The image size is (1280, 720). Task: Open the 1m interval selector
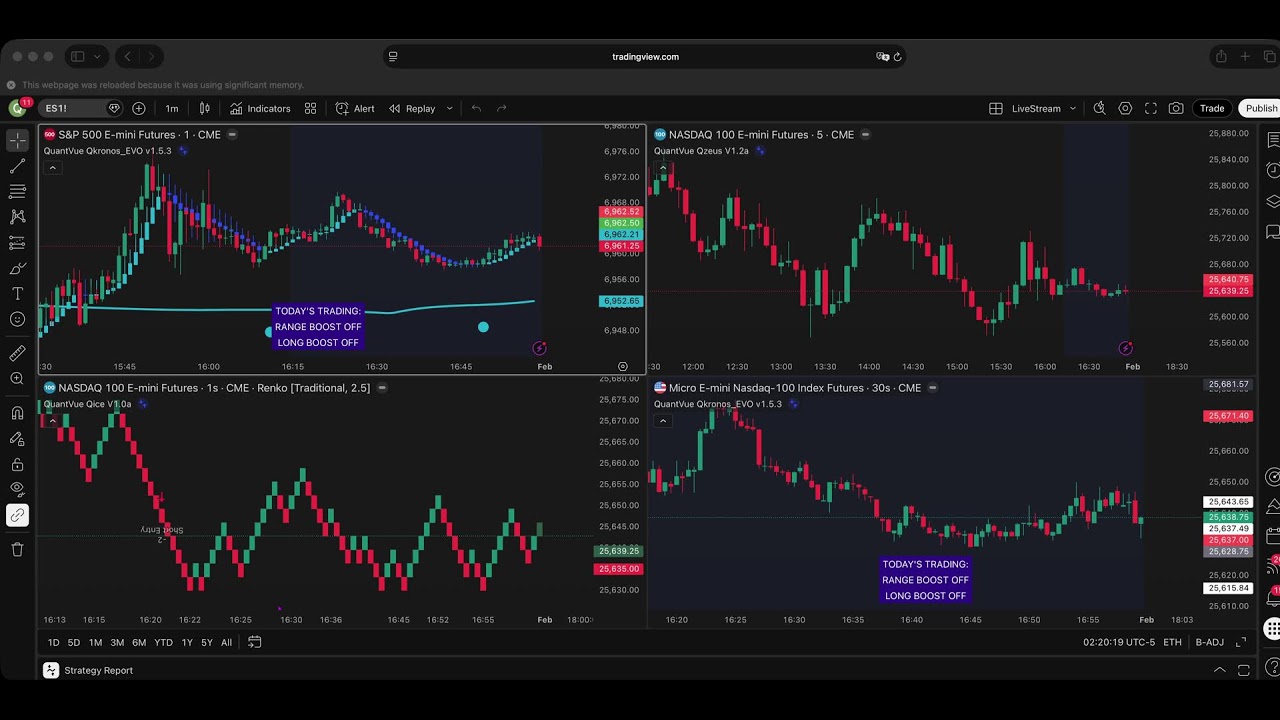[172, 108]
